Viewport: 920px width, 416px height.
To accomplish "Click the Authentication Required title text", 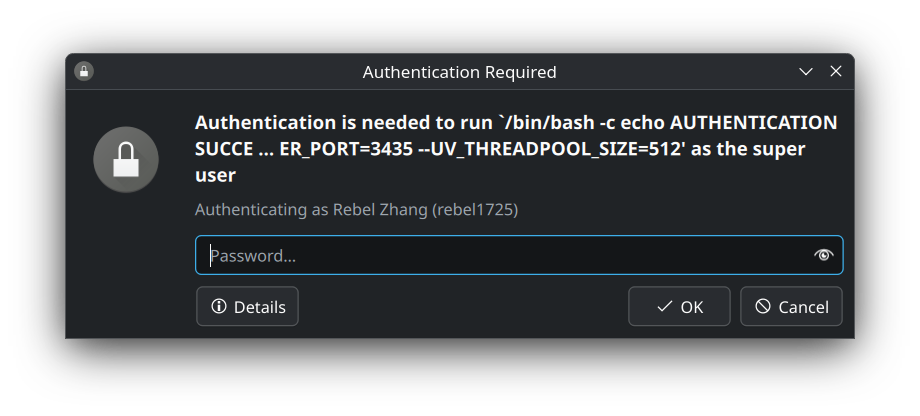I will click(x=459, y=72).
